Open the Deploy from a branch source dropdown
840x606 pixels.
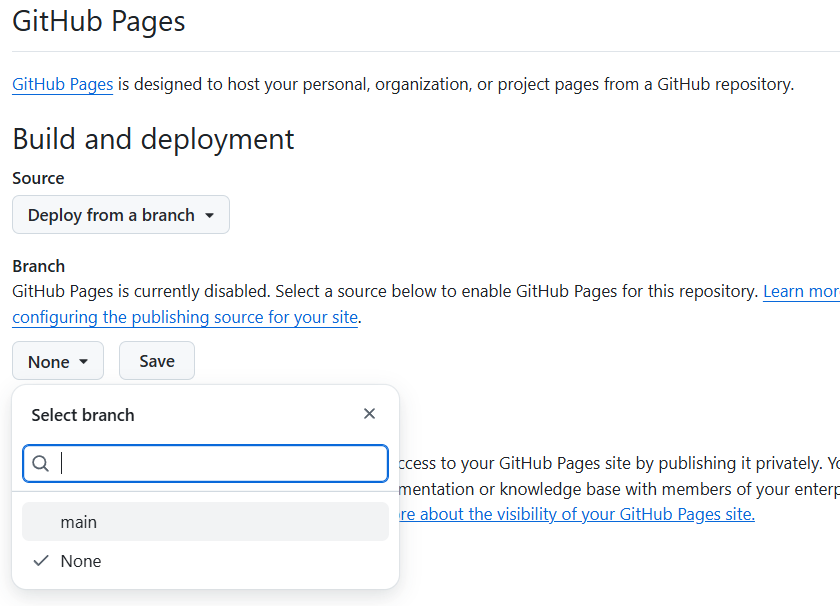(120, 214)
